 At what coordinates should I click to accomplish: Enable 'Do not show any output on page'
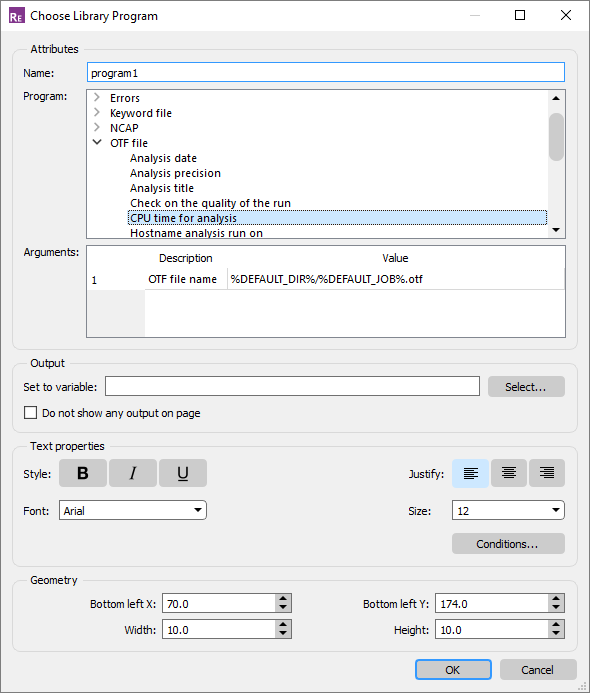coord(30,413)
